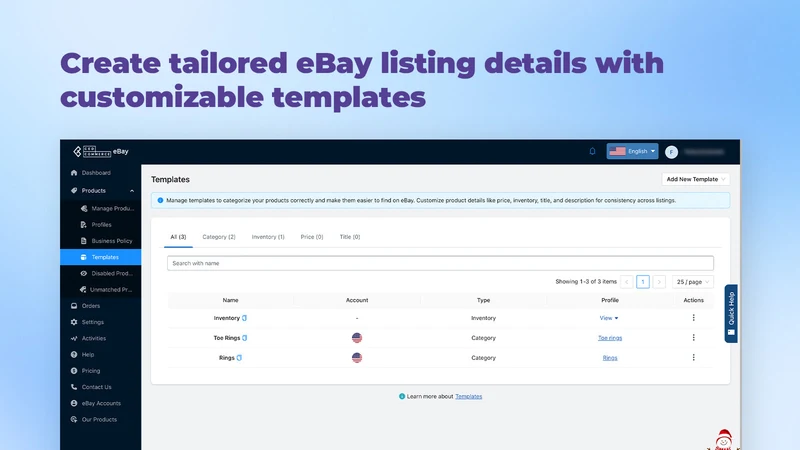
Task: Click the snowman mascot icon
Action: point(723,439)
